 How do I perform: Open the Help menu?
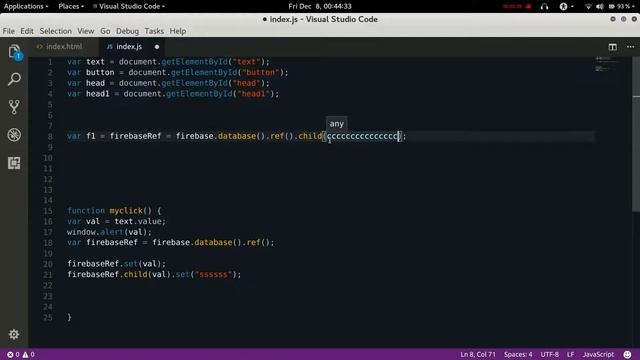click(x=178, y=31)
